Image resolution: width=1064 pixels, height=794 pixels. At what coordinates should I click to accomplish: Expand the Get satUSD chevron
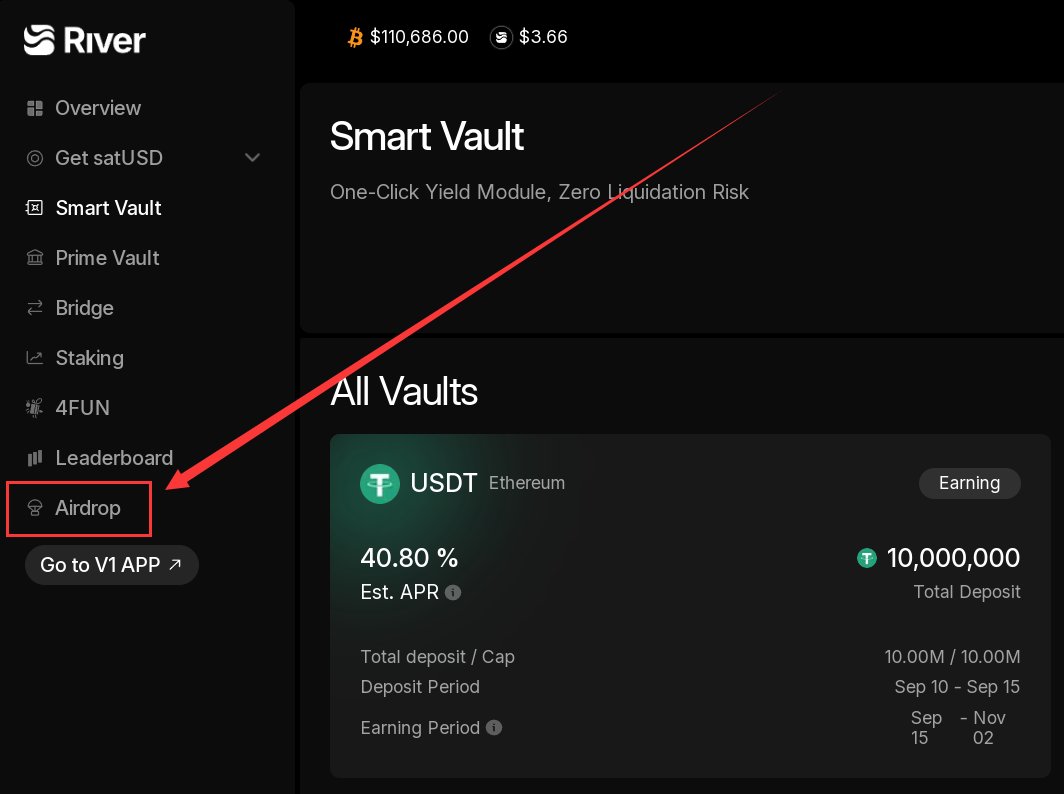[253, 158]
